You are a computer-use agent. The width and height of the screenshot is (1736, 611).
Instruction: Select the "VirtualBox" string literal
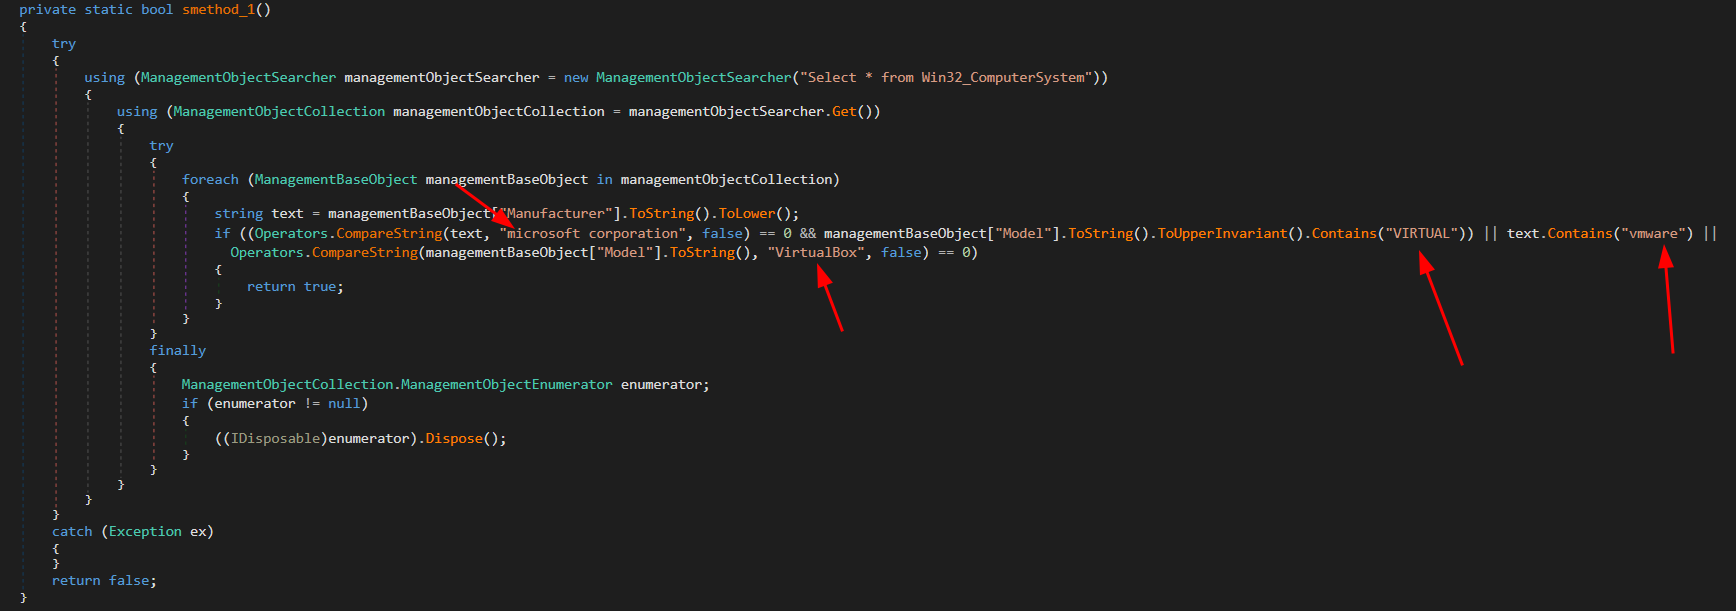coord(816,253)
